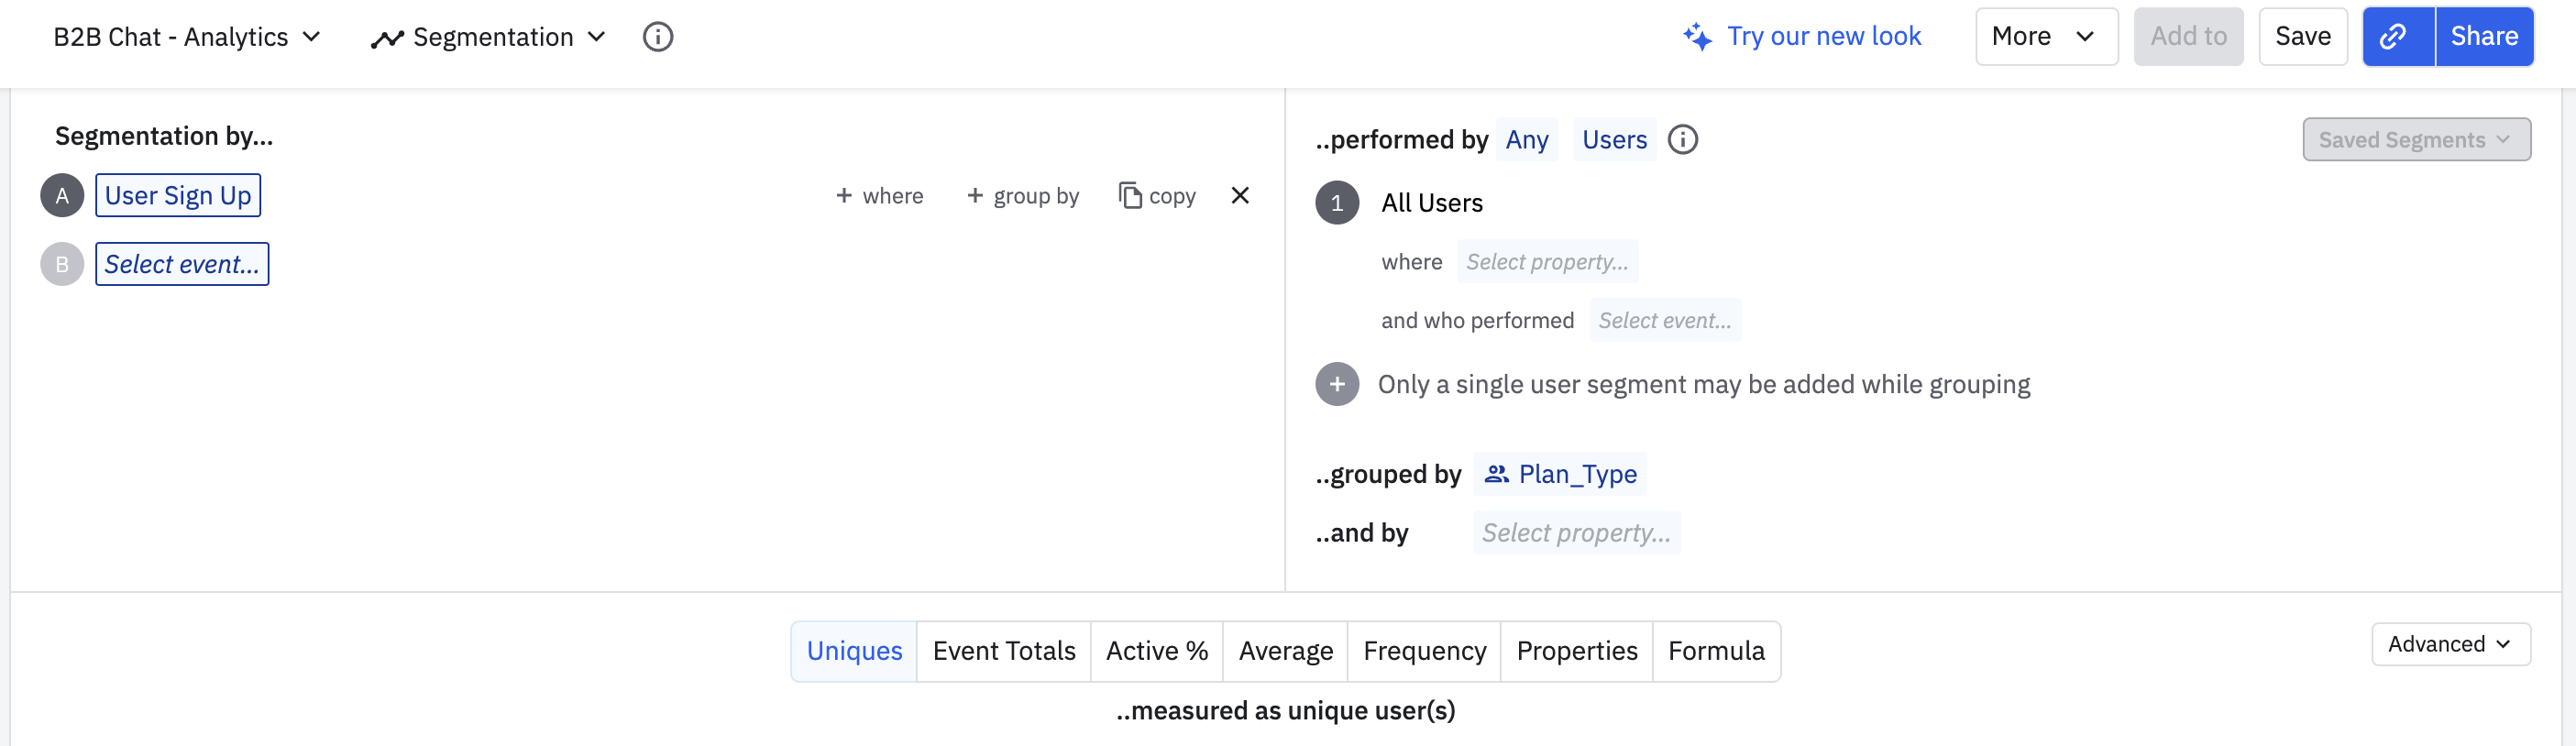Viewport: 2576px width, 746px height.
Task: Remove the User Sign Up event row
Action: click(1239, 195)
